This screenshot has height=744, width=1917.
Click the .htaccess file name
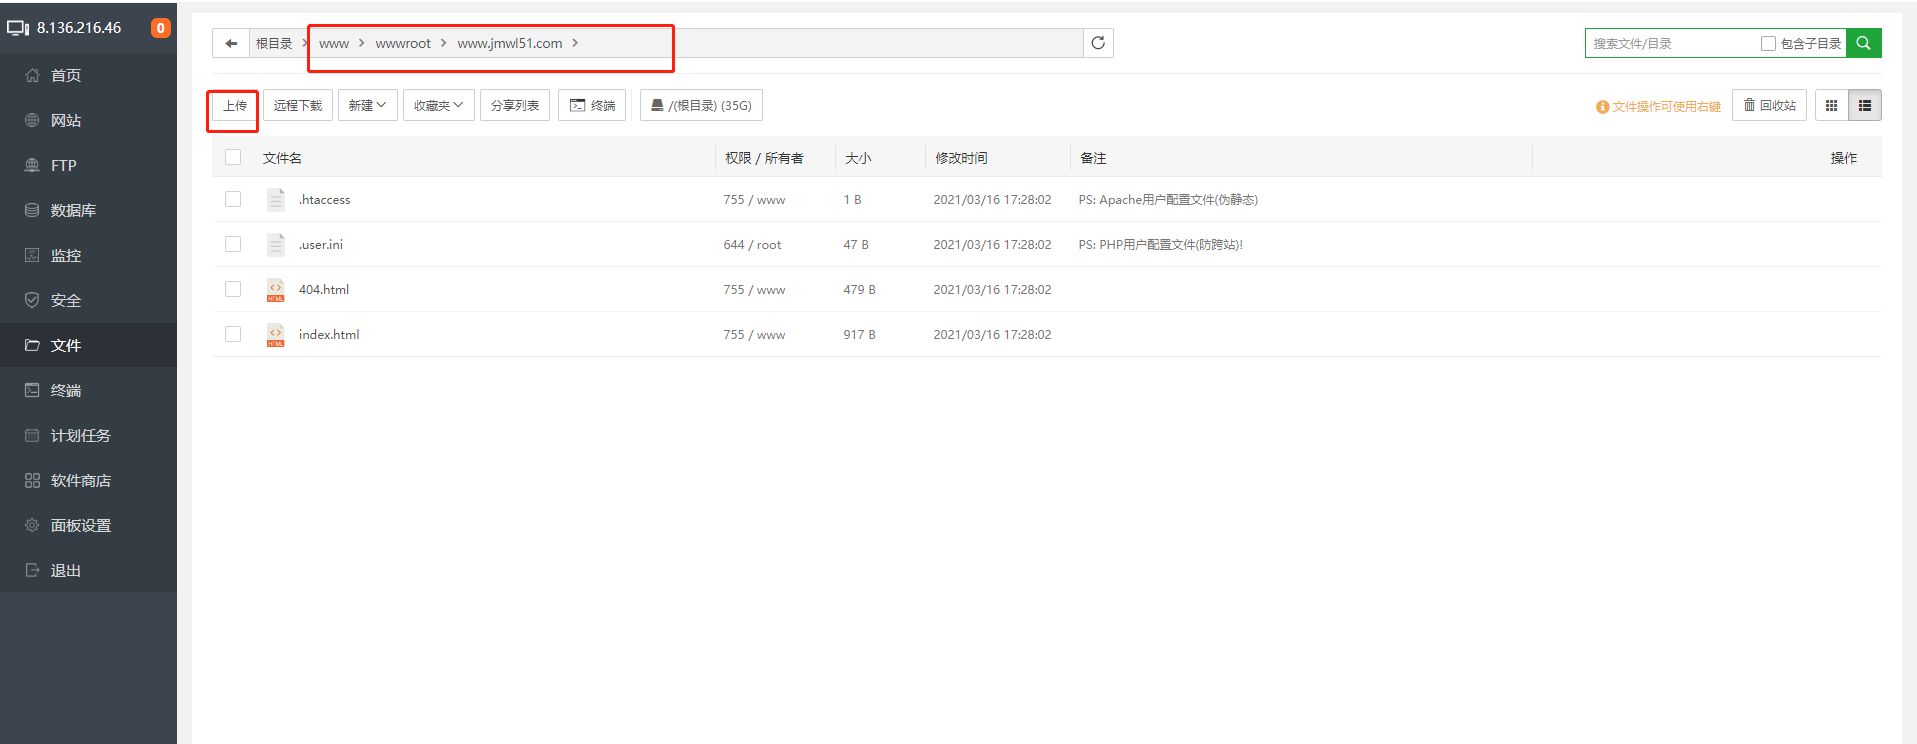click(325, 199)
